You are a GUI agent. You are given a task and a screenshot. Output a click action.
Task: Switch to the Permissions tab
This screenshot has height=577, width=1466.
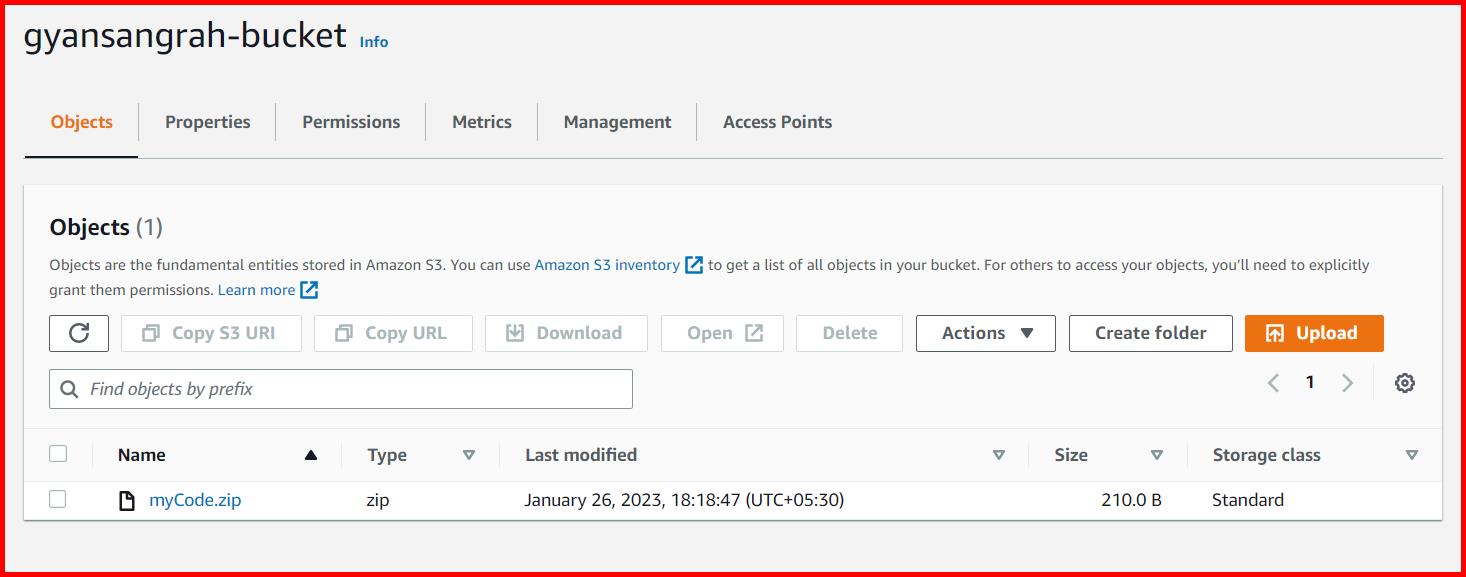click(350, 121)
